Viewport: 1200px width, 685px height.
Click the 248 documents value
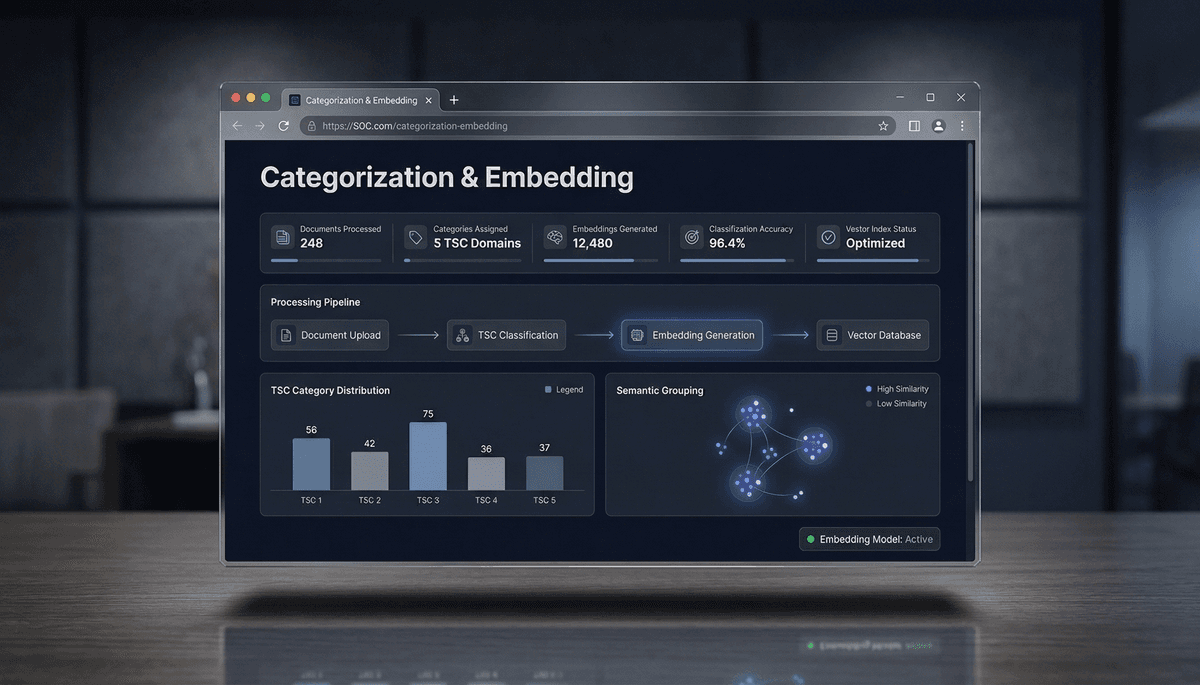pos(311,243)
